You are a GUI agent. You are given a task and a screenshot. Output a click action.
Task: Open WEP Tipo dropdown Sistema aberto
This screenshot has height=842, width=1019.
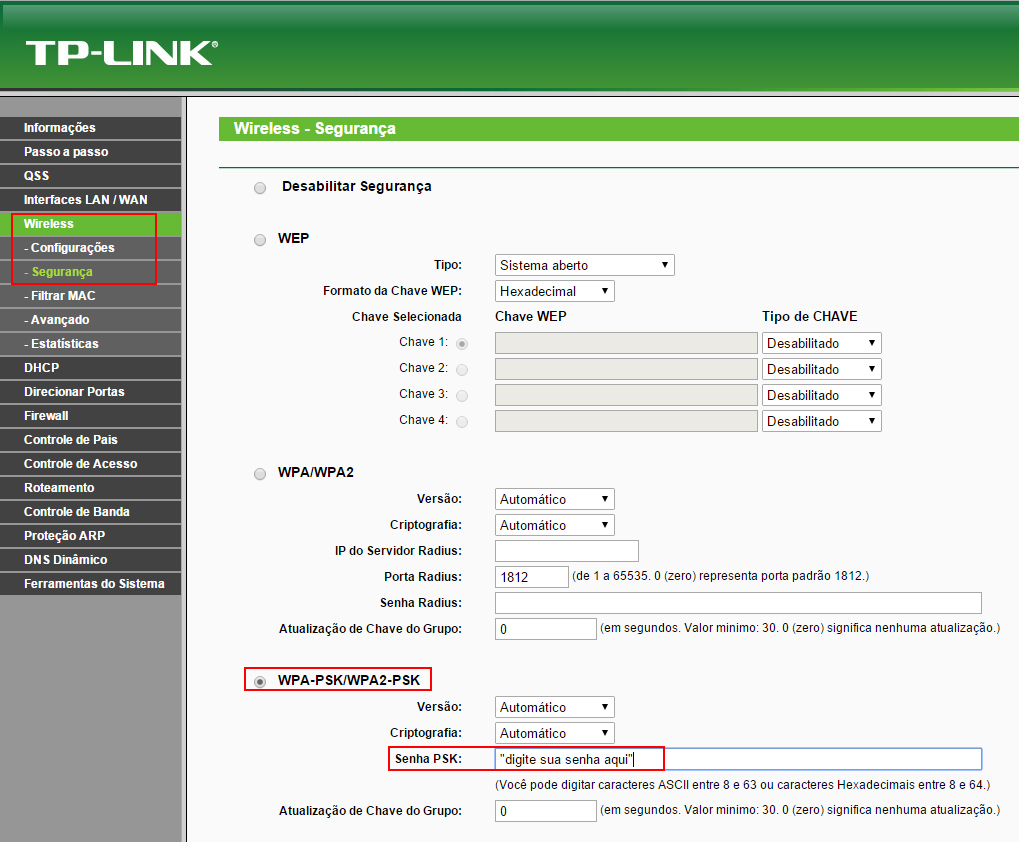584,265
